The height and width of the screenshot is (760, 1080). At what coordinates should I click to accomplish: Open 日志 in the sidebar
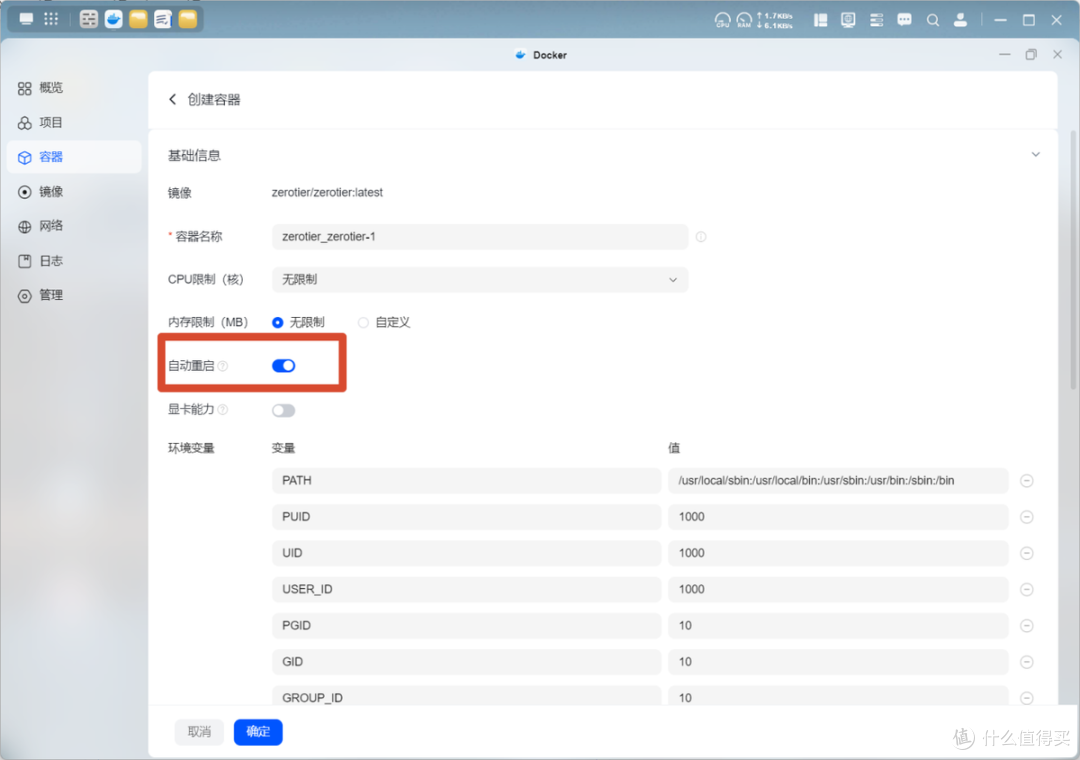pyautogui.click(x=74, y=260)
